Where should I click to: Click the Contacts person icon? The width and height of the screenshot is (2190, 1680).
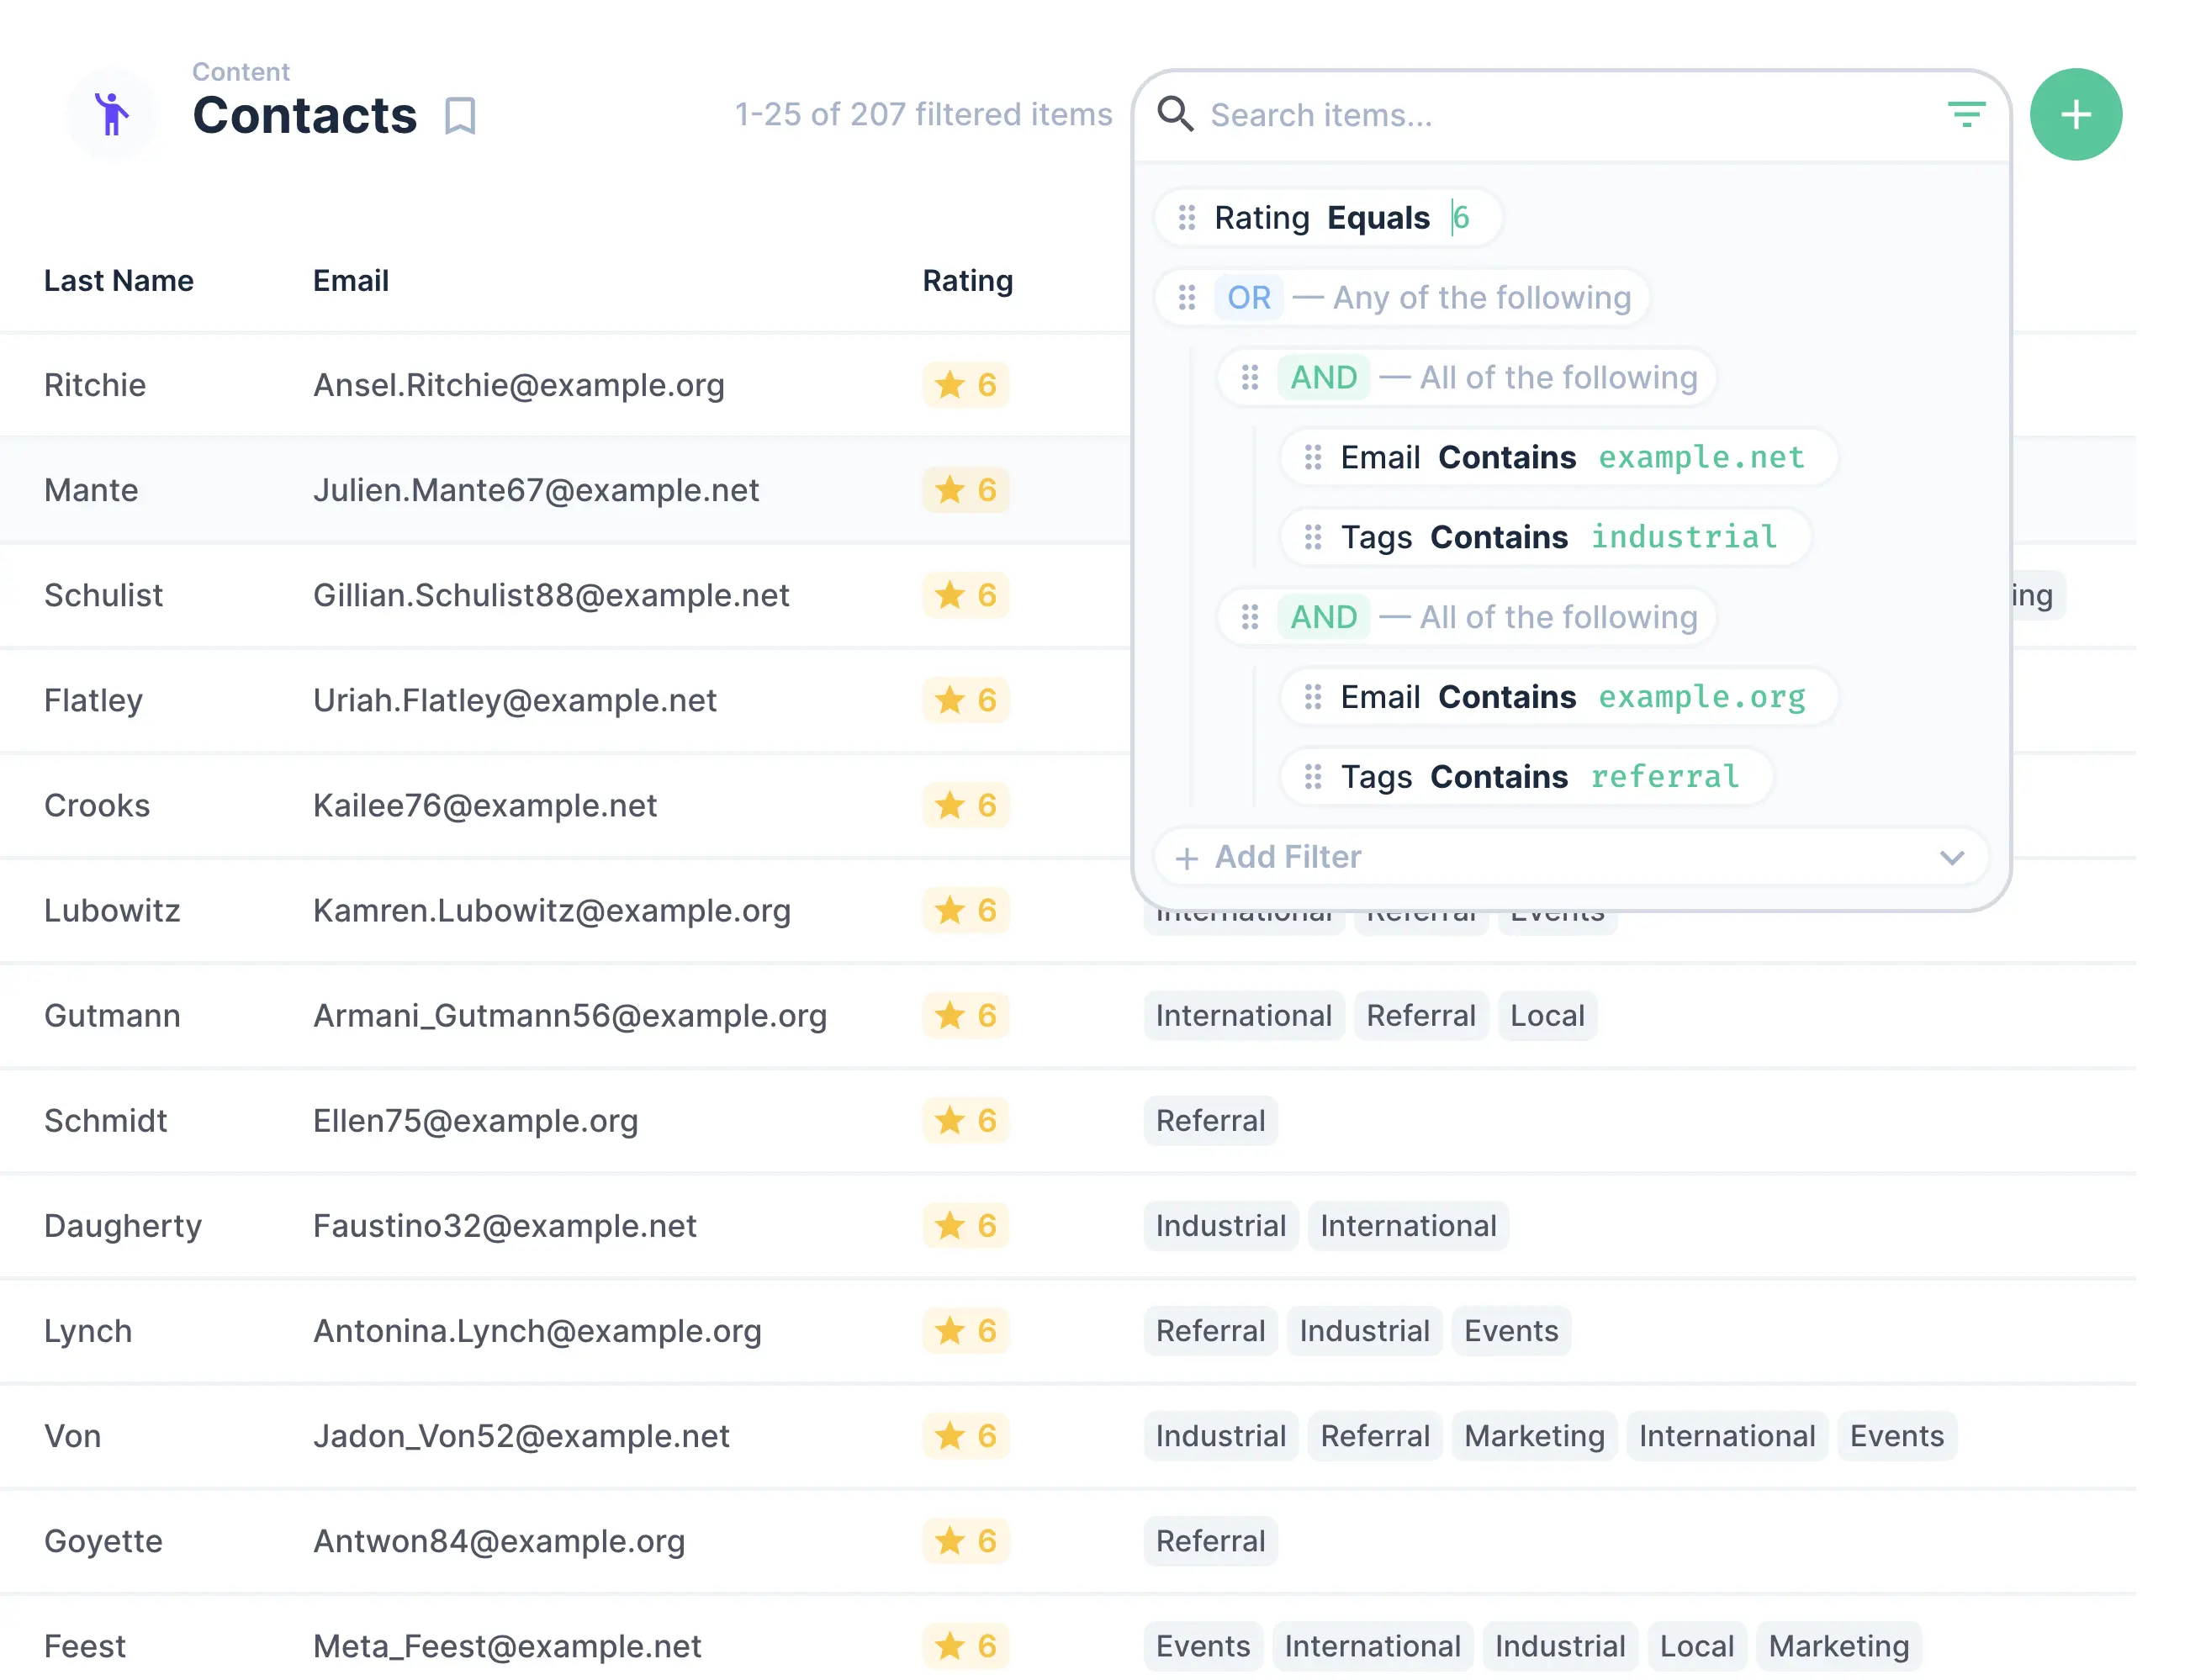click(112, 114)
